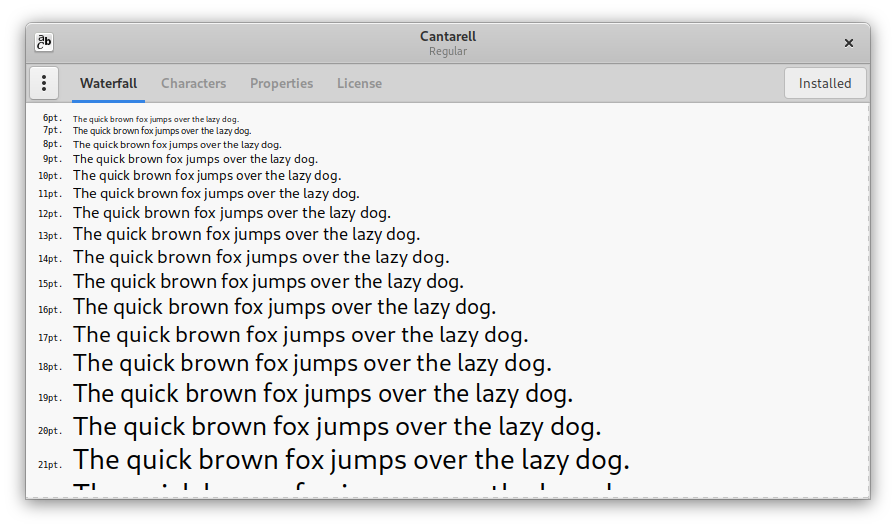This screenshot has height=528, width=896.
Task: Click the 15pt pangram preview line
Action: click(268, 282)
